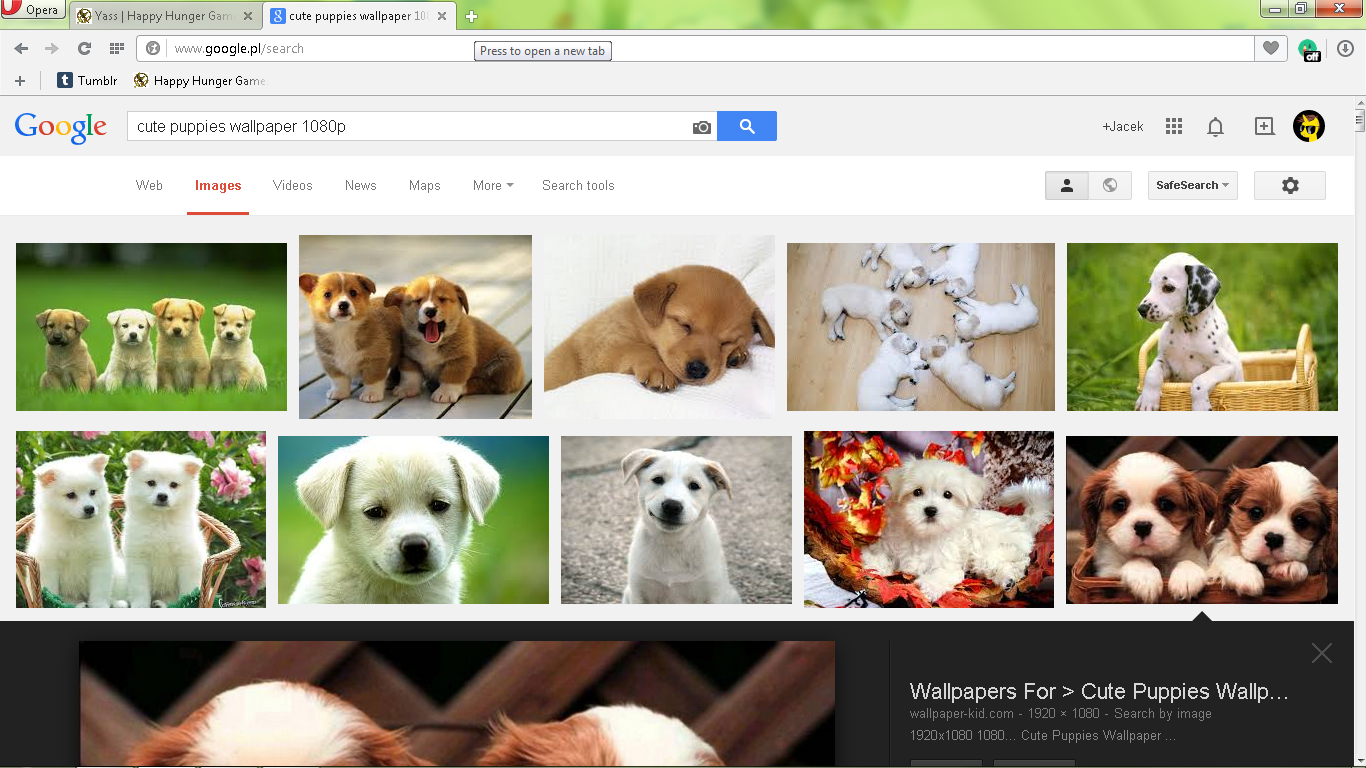This screenshot has height=768, width=1366.
Task: Open Search tools options
Action: coord(578,185)
